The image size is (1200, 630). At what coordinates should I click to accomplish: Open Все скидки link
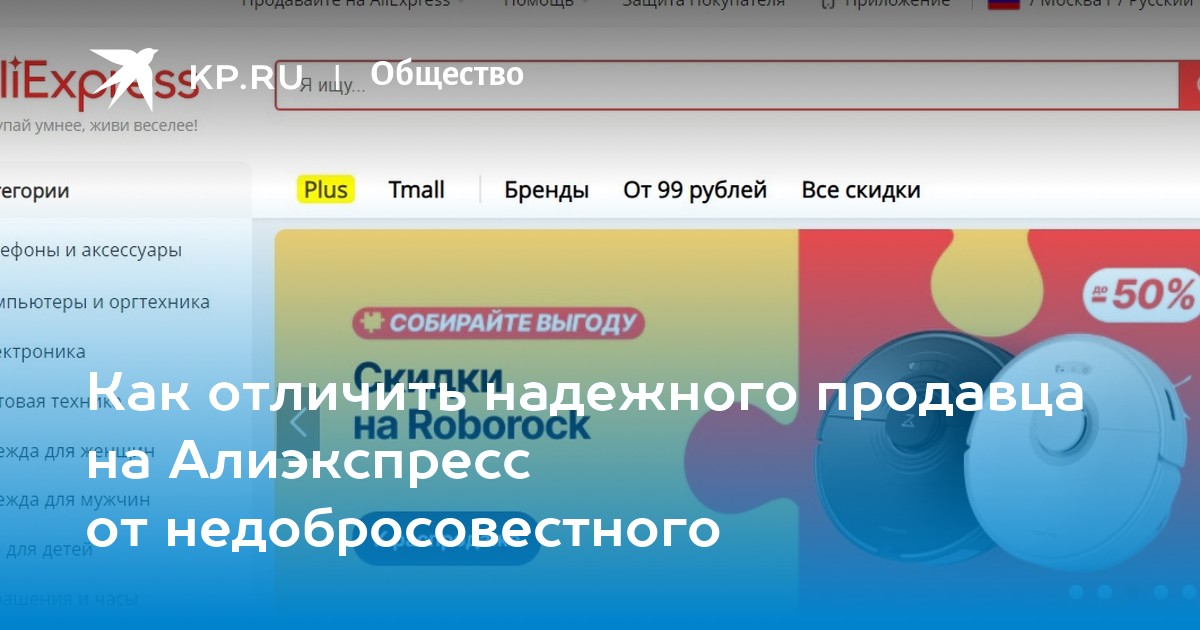tap(861, 190)
